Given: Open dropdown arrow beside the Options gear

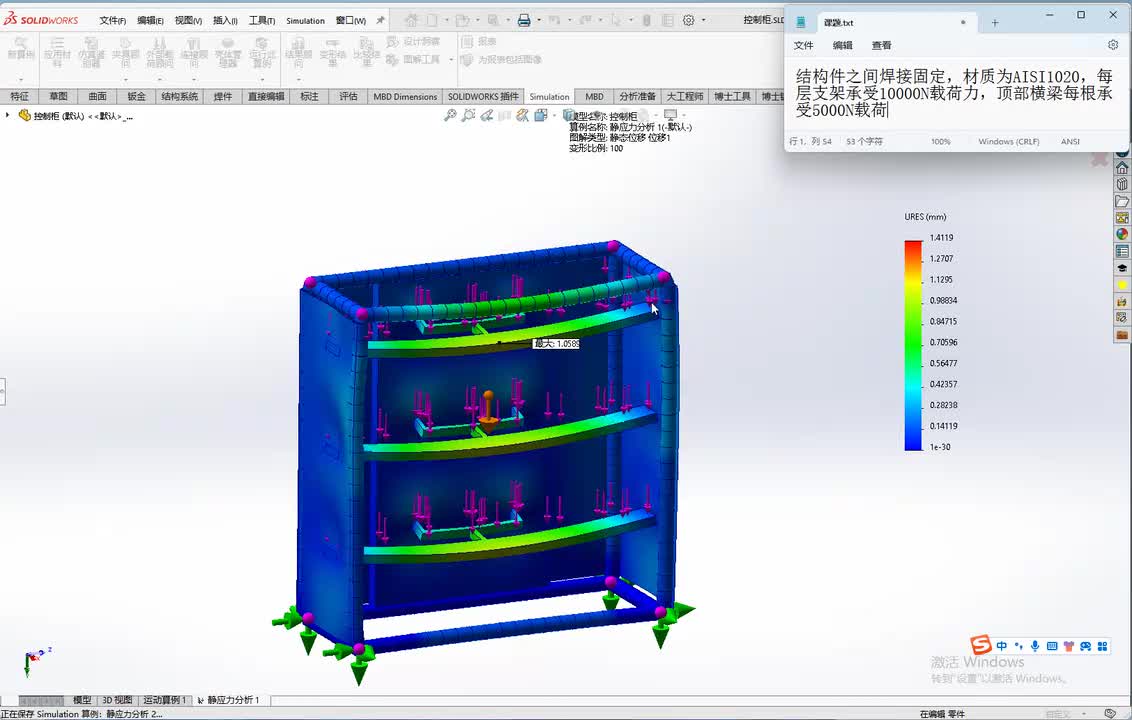Looking at the screenshot, I should [x=703, y=20].
